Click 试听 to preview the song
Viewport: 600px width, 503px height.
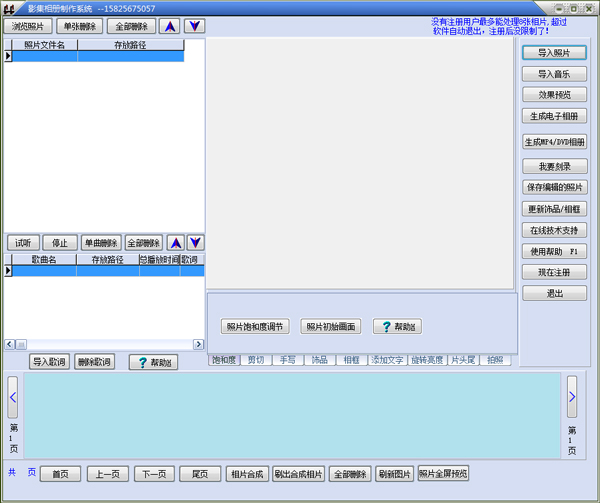click(x=23, y=243)
